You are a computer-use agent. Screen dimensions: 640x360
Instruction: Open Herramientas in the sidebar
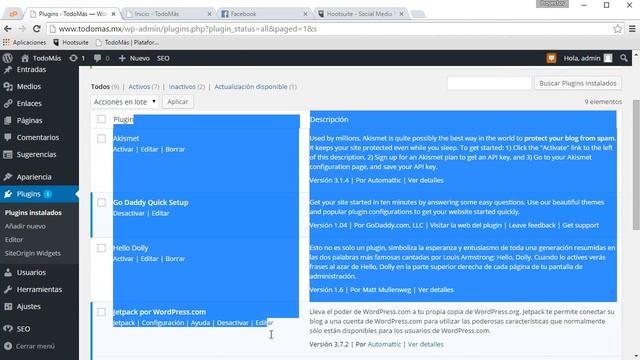(x=39, y=289)
